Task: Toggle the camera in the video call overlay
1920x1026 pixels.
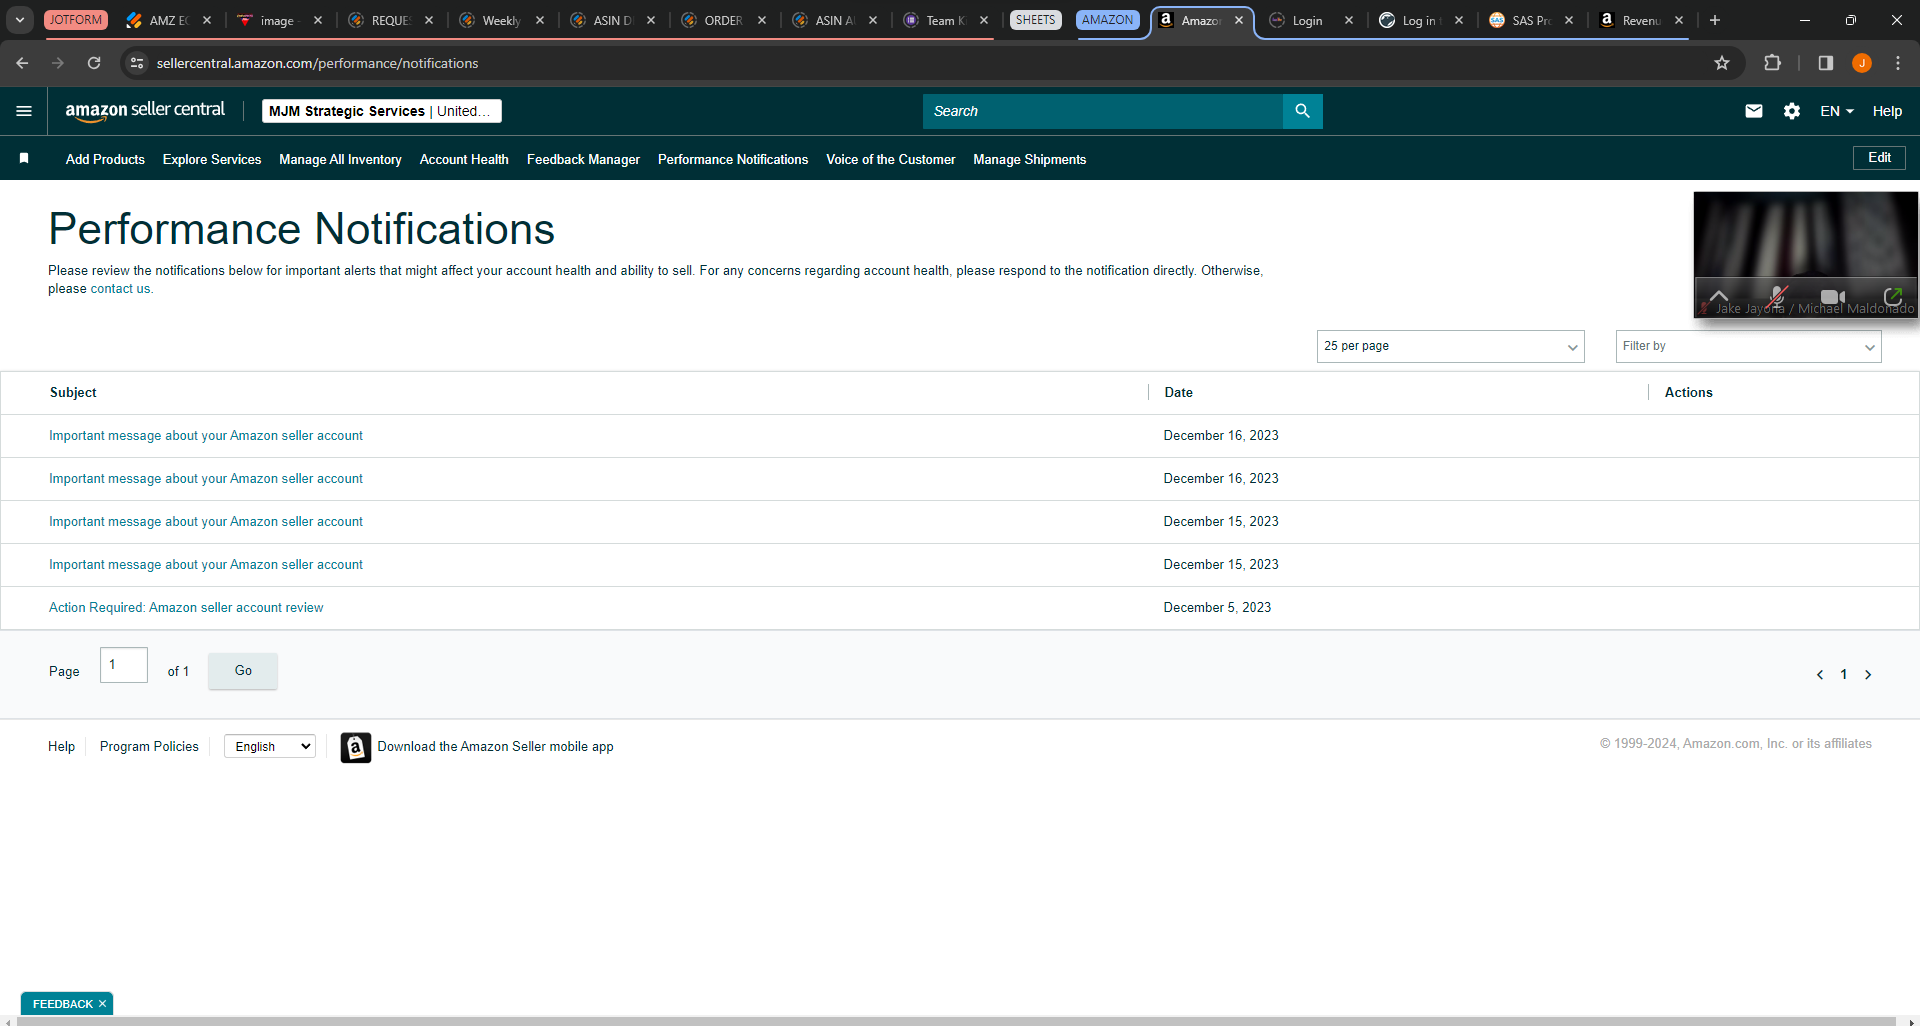Action: (x=1832, y=297)
